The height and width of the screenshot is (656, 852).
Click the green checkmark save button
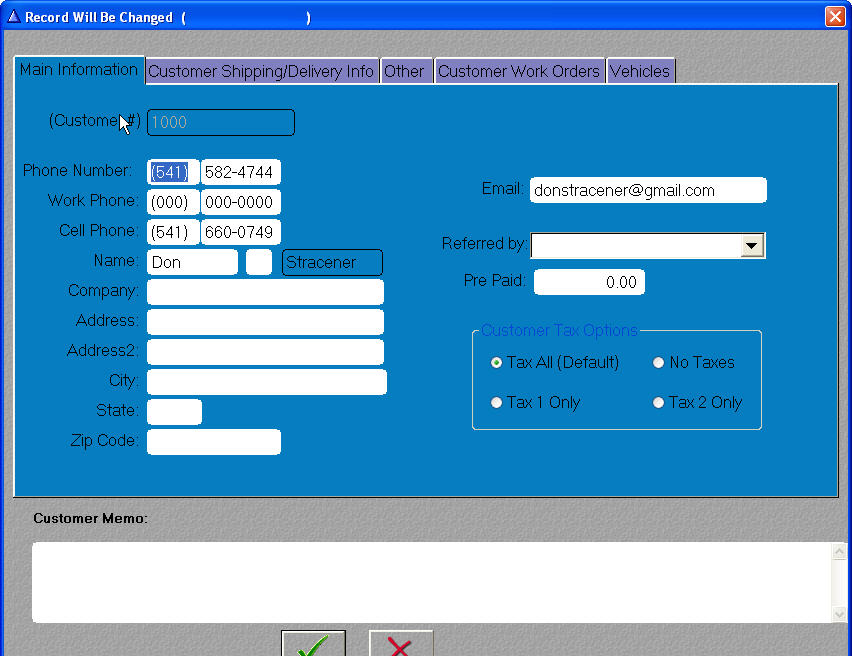point(313,643)
